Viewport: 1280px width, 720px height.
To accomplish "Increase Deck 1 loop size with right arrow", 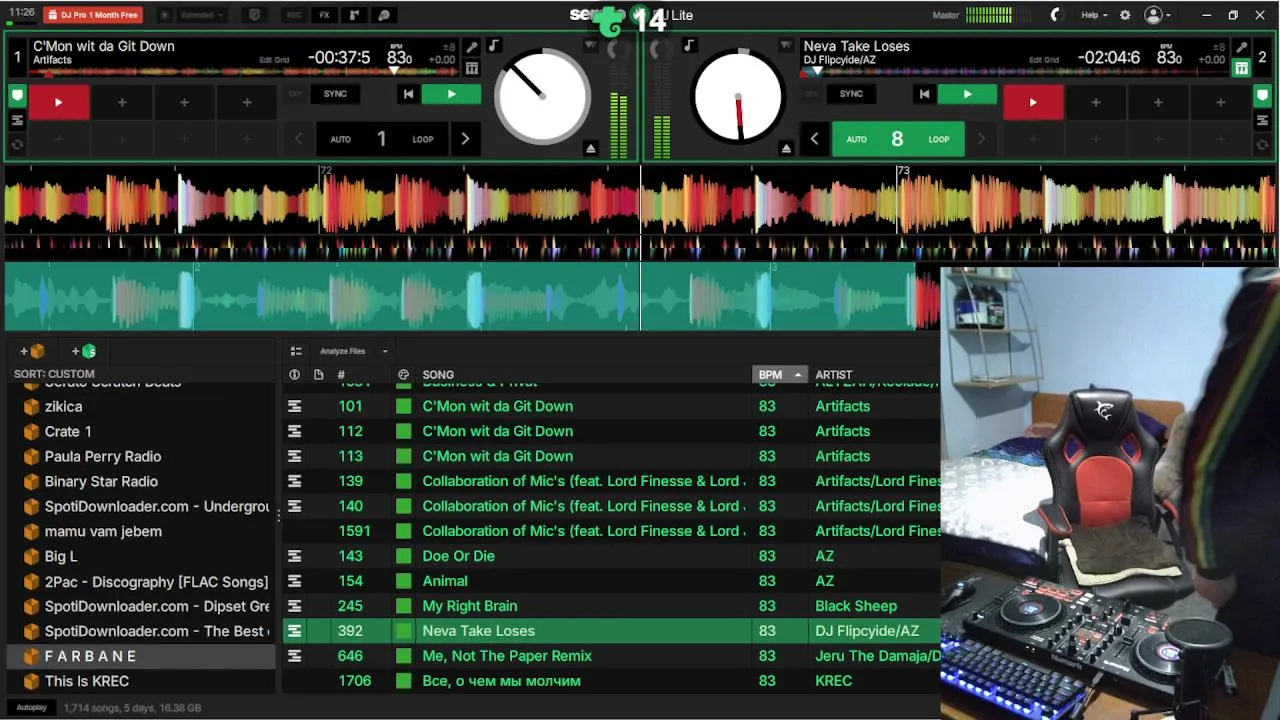I will click(x=465, y=139).
